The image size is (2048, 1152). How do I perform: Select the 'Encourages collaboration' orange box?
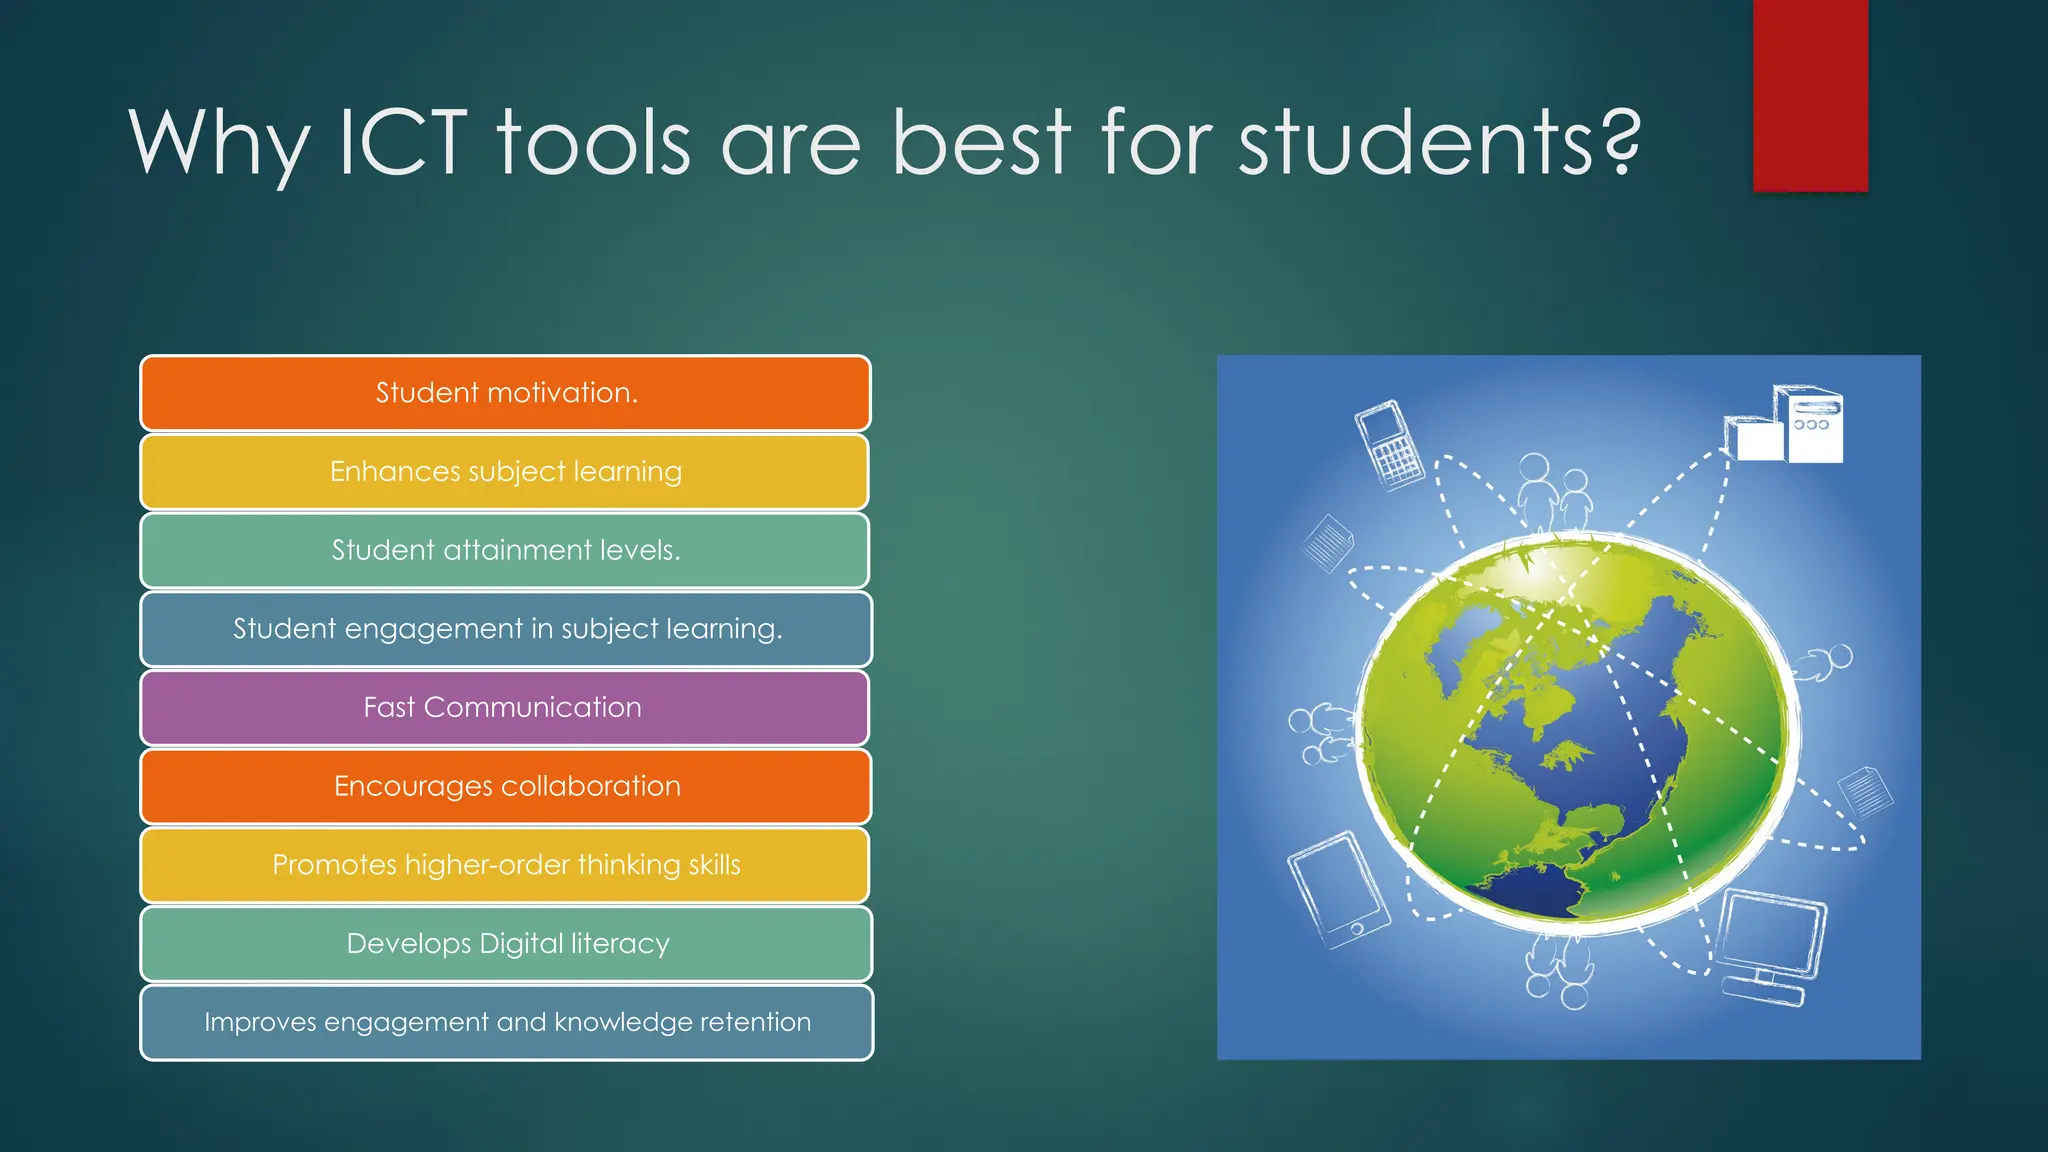(x=505, y=786)
